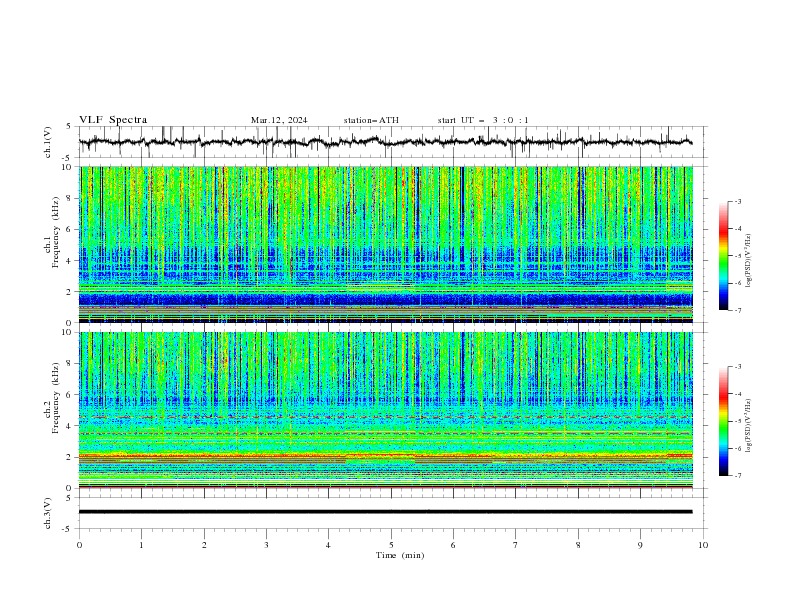Image resolution: width=792 pixels, height=612 pixels.
Task: Click the time axis tick label "9"
Action: [640, 545]
